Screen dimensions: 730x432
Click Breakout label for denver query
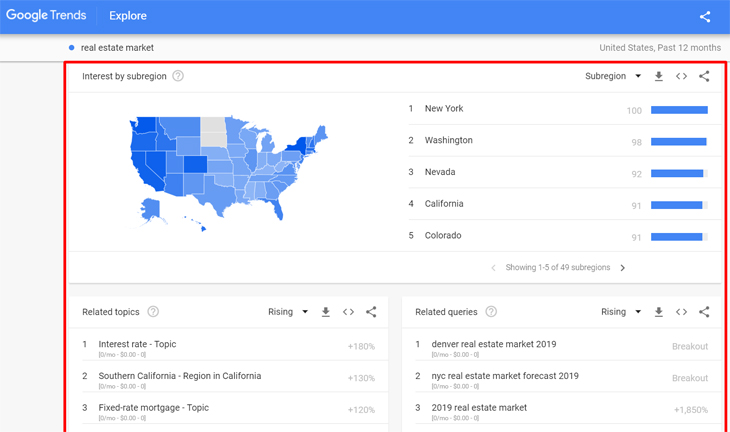point(690,346)
